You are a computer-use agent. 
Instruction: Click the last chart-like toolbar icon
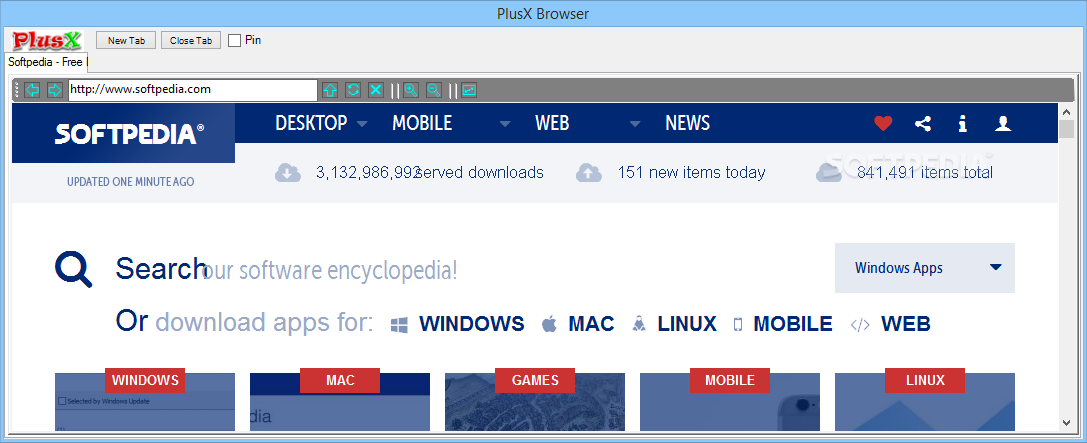pos(469,89)
